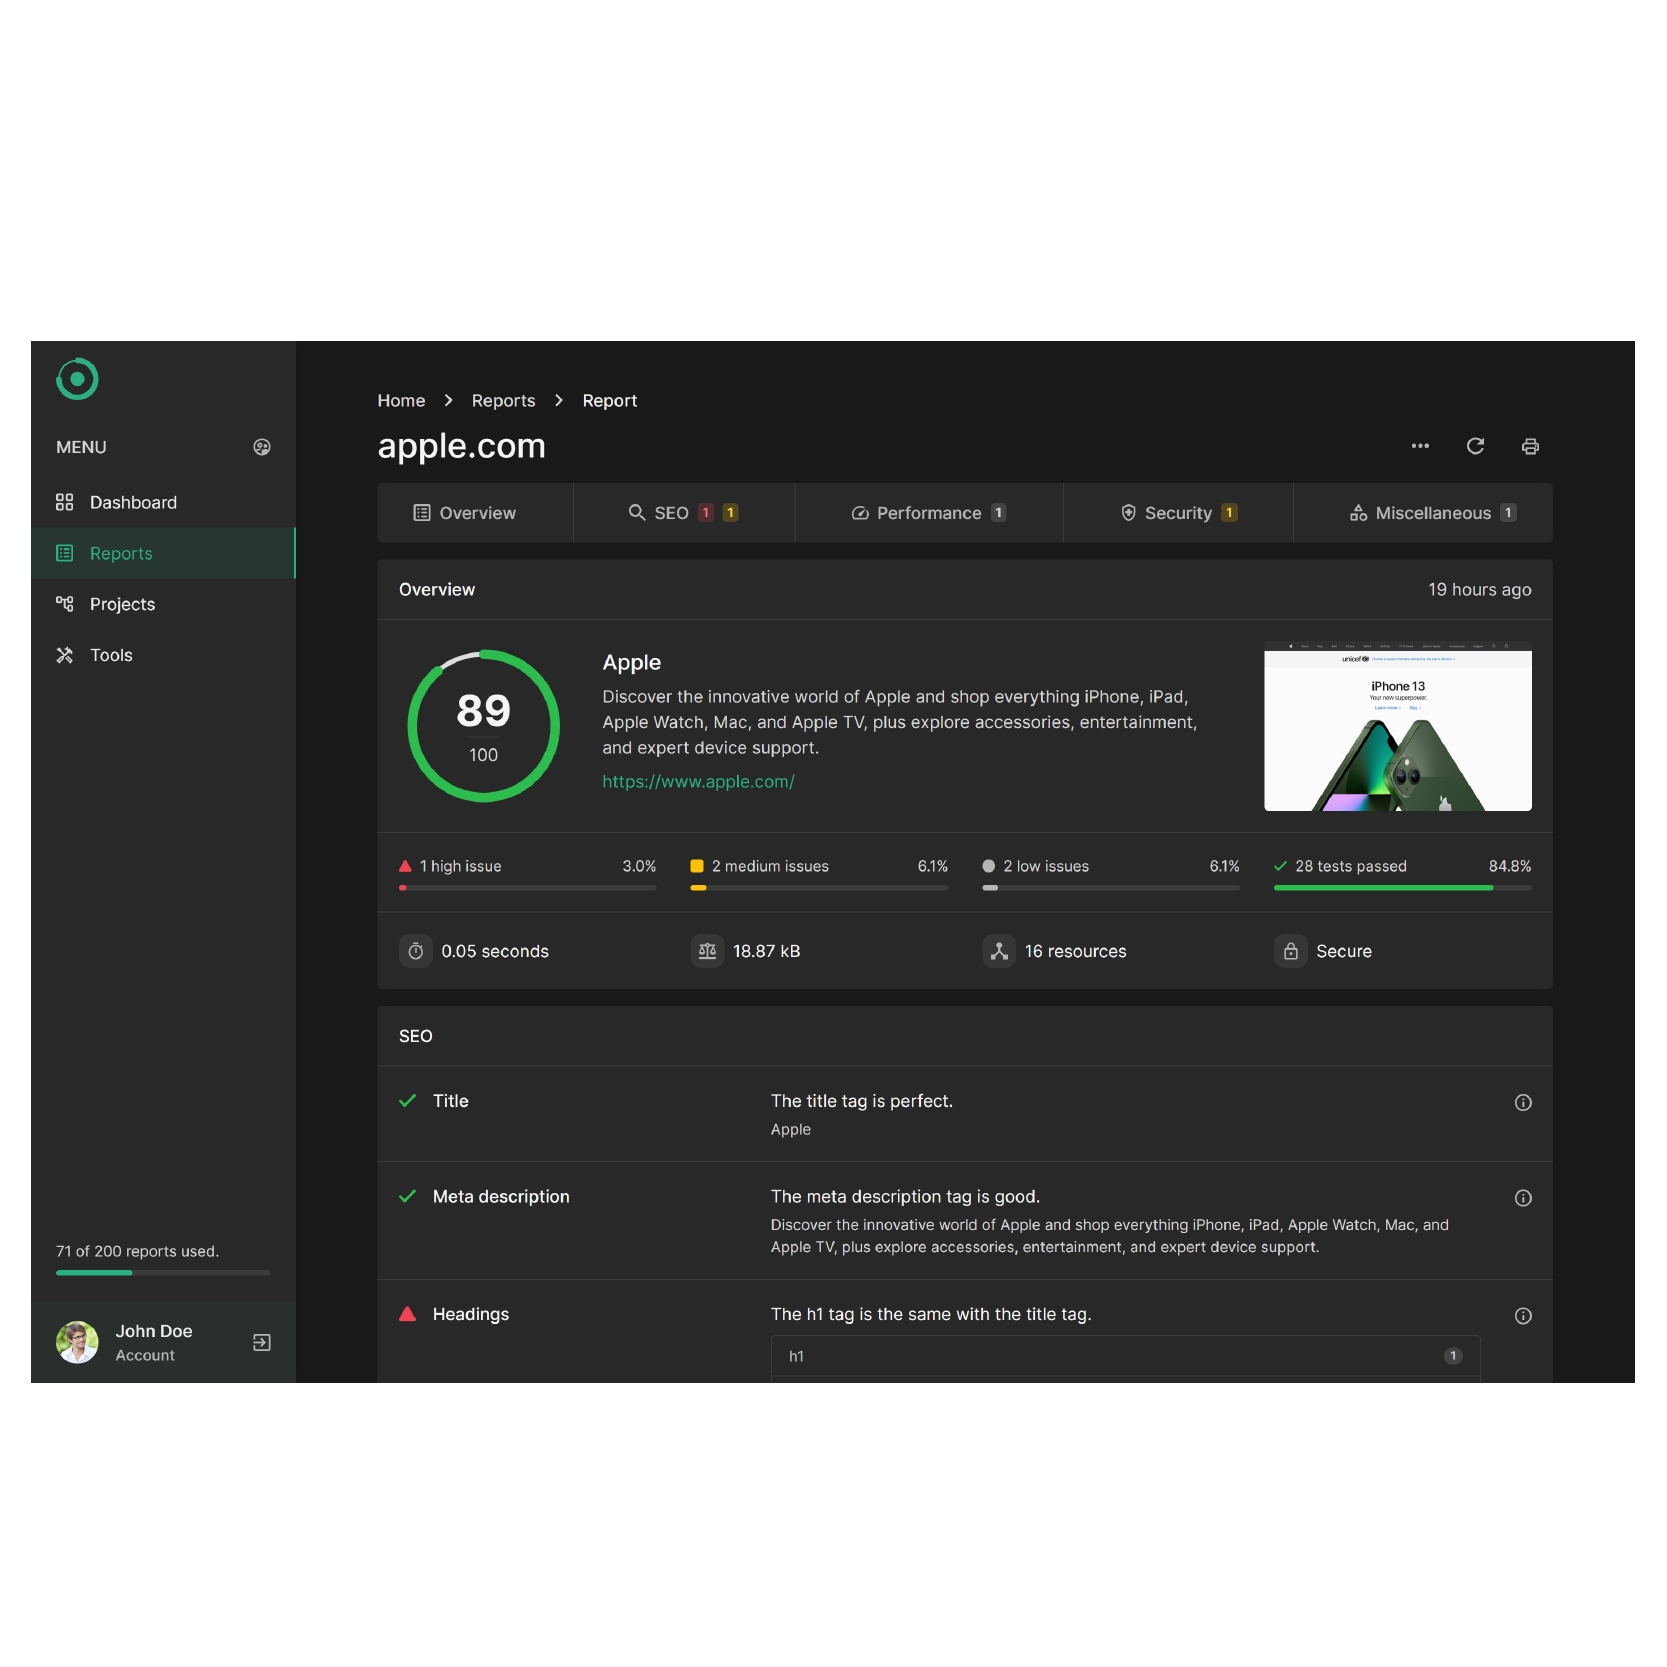Click the log out icon next to John Doe
This screenshot has height=1667, width=1667.
pos(262,1342)
